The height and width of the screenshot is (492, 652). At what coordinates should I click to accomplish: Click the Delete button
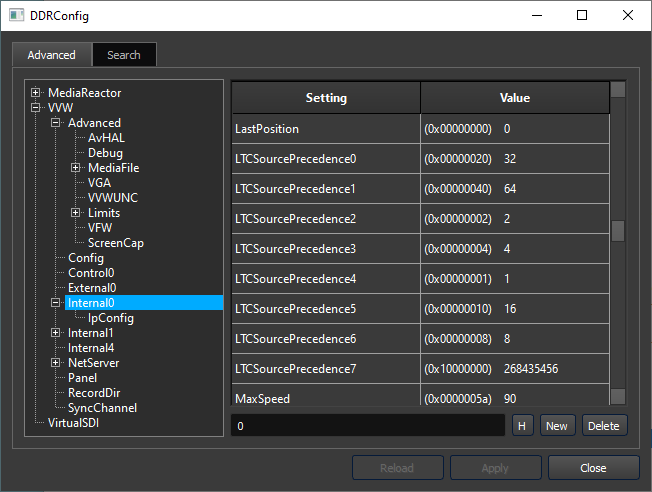tap(604, 425)
